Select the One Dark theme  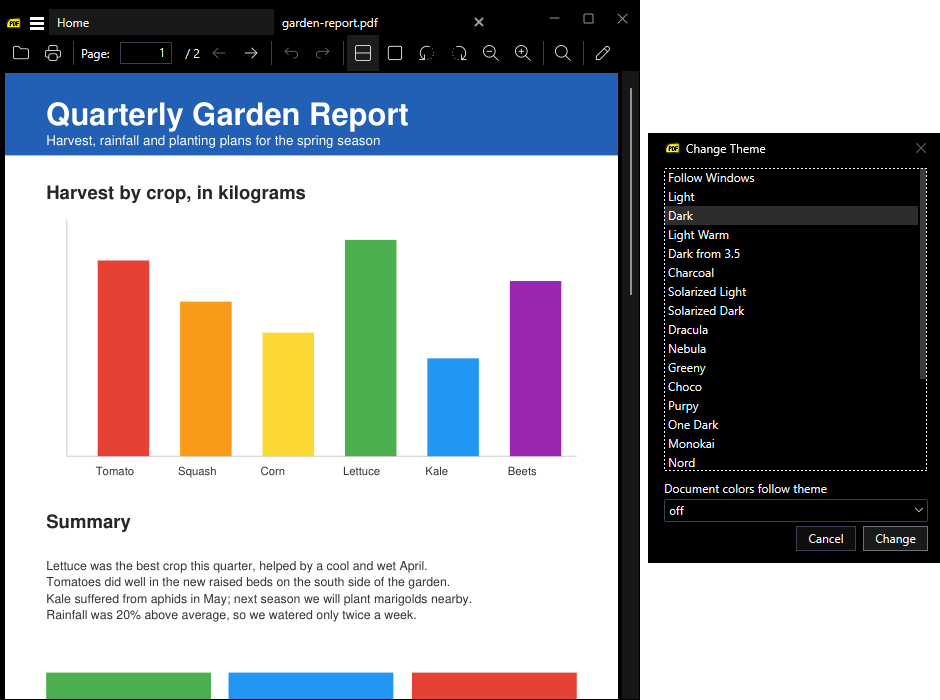(x=792, y=424)
